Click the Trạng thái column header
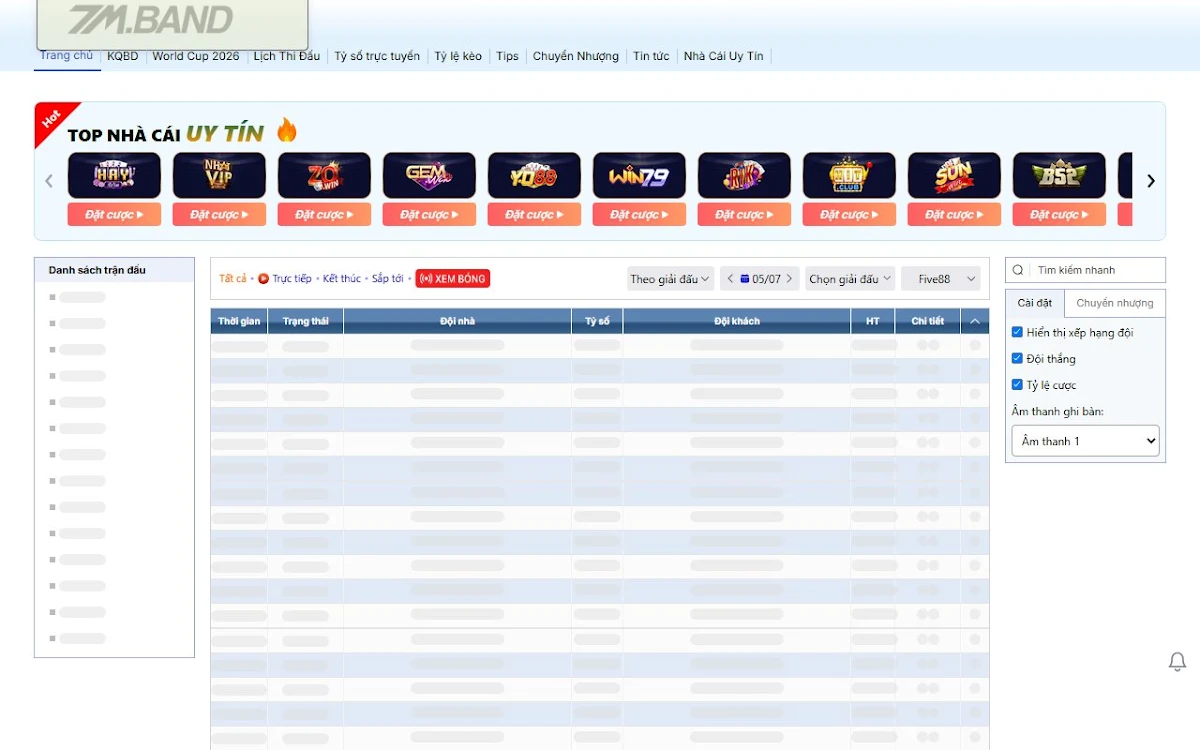 click(x=305, y=321)
